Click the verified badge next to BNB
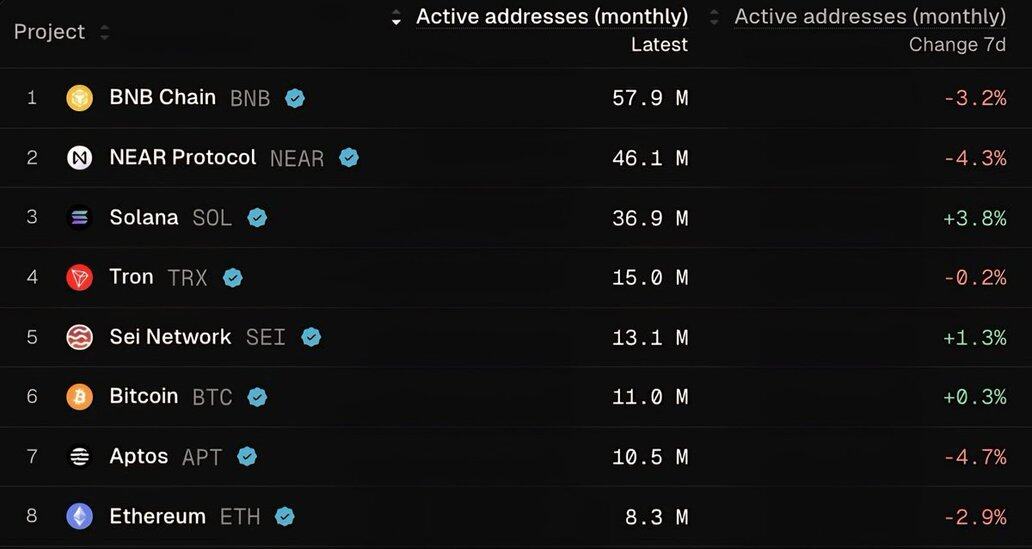This screenshot has height=549, width=1032. point(295,98)
